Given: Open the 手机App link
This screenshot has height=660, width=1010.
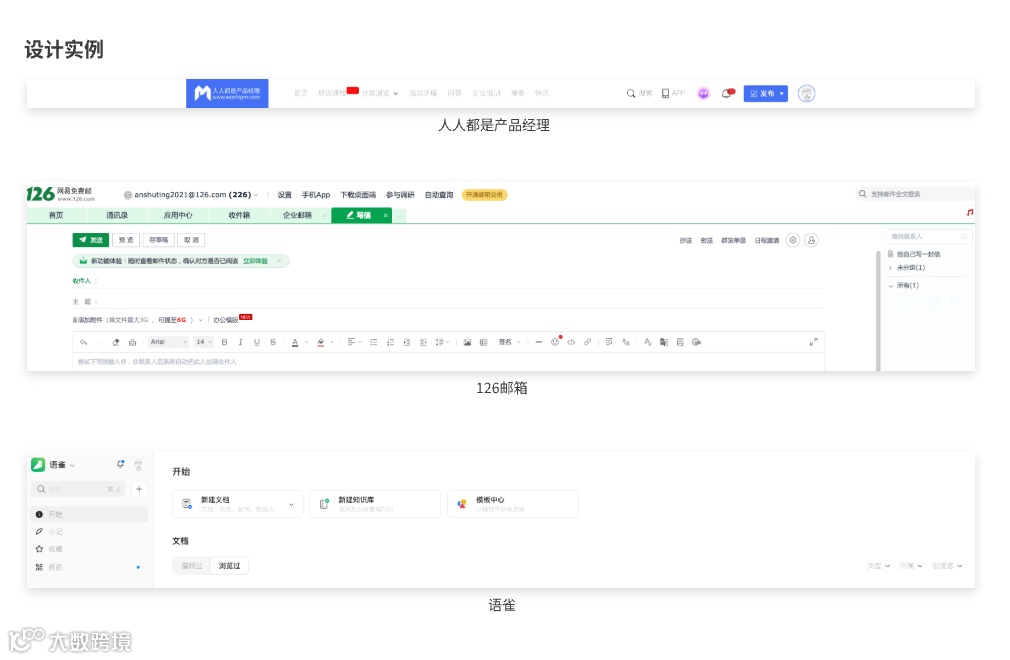Looking at the screenshot, I should pyautogui.click(x=316, y=194).
